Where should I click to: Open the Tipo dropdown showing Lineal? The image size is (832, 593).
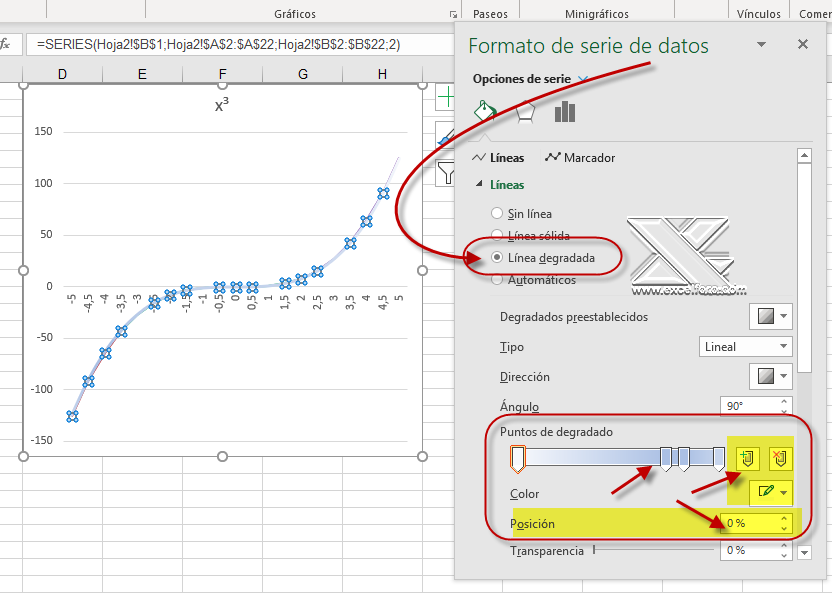pos(744,346)
